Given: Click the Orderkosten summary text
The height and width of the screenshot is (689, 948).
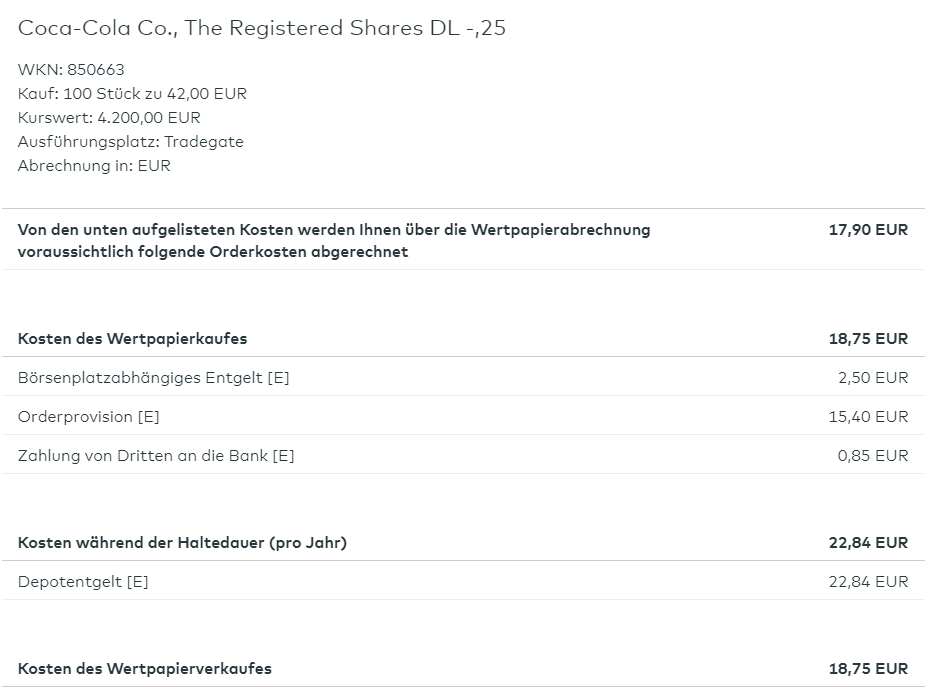Looking at the screenshot, I should [334, 241].
